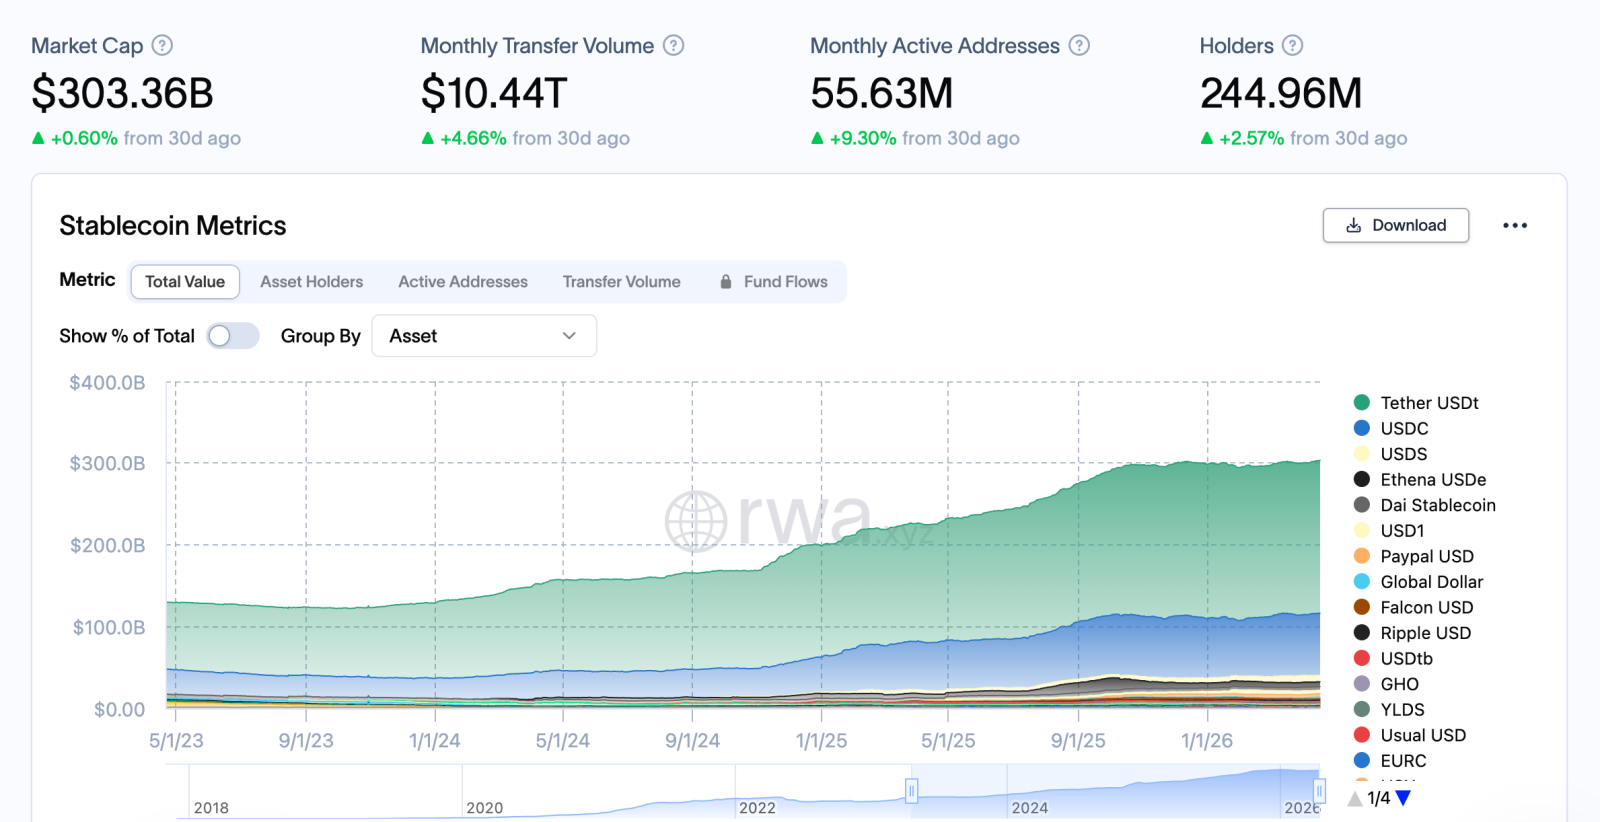Go to next legend page arrow
Screen dimensions: 1600x822
tap(1403, 798)
